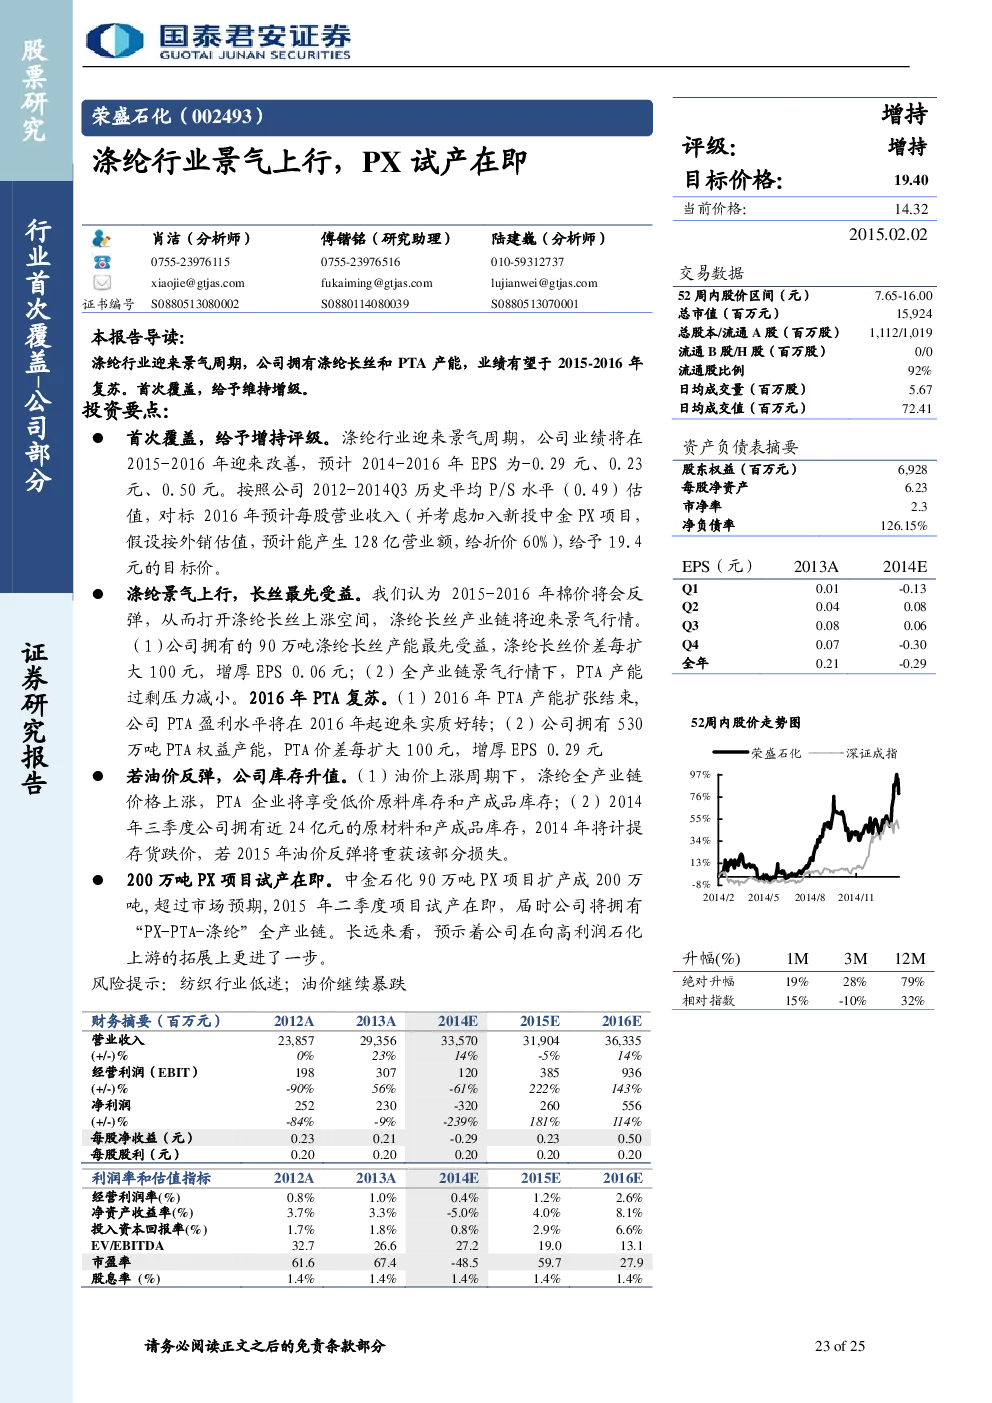Click the 深证成指 chart legend label

tap(872, 753)
